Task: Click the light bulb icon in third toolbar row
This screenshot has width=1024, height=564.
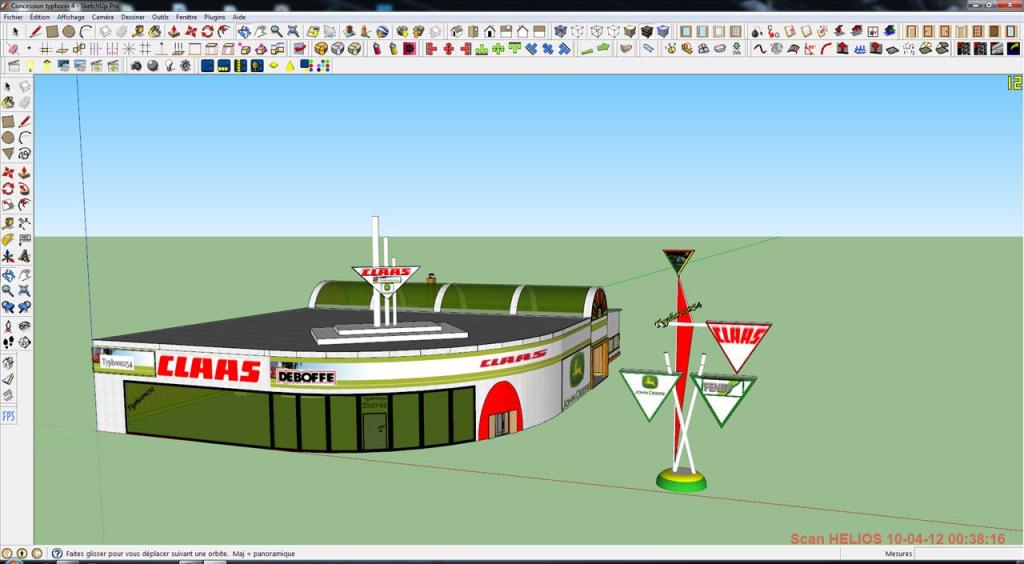Action: coord(30,65)
